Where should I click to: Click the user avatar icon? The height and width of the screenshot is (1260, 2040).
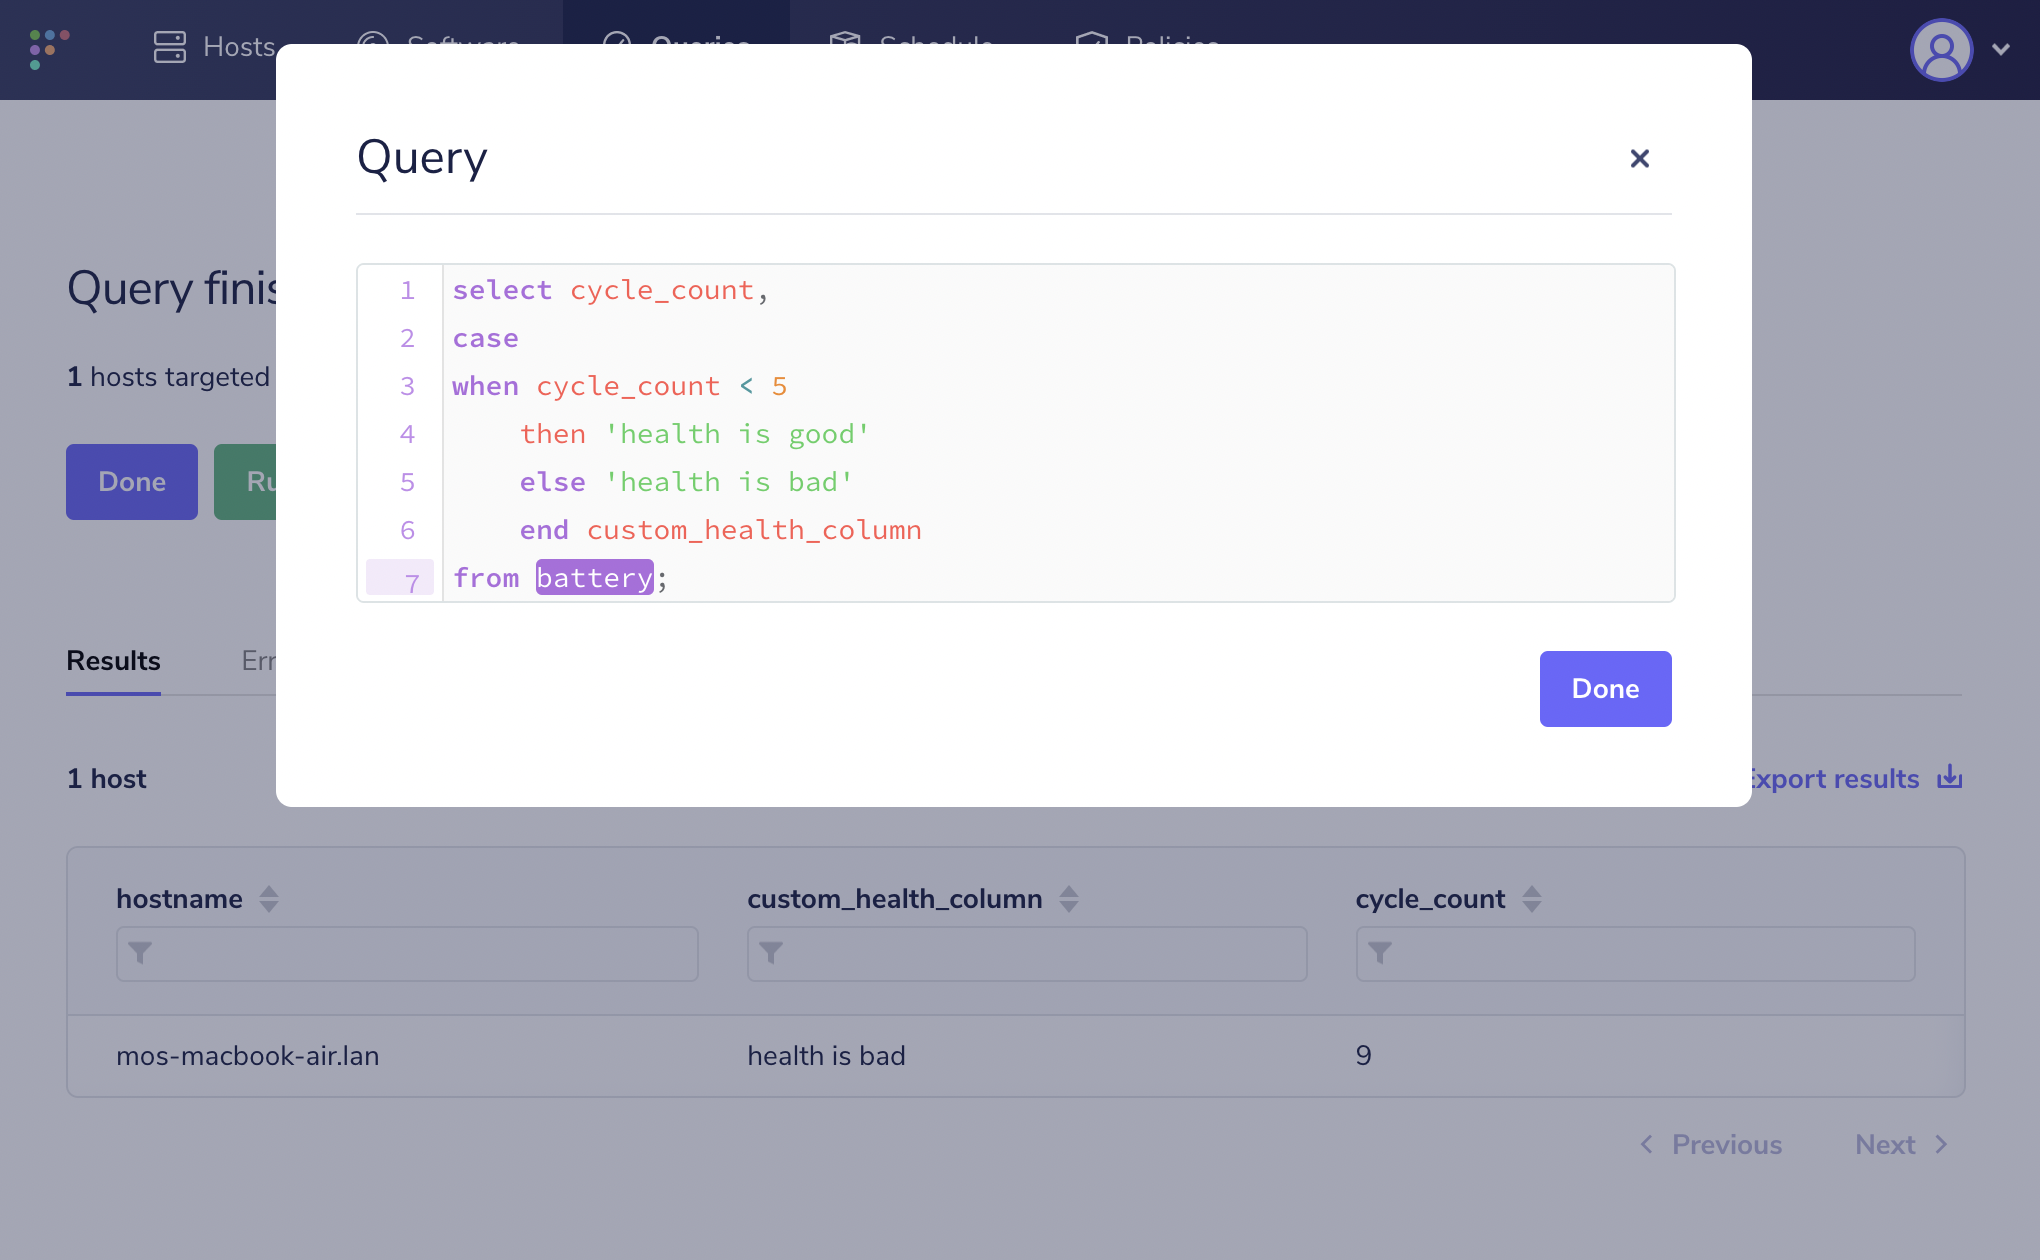(x=1941, y=49)
